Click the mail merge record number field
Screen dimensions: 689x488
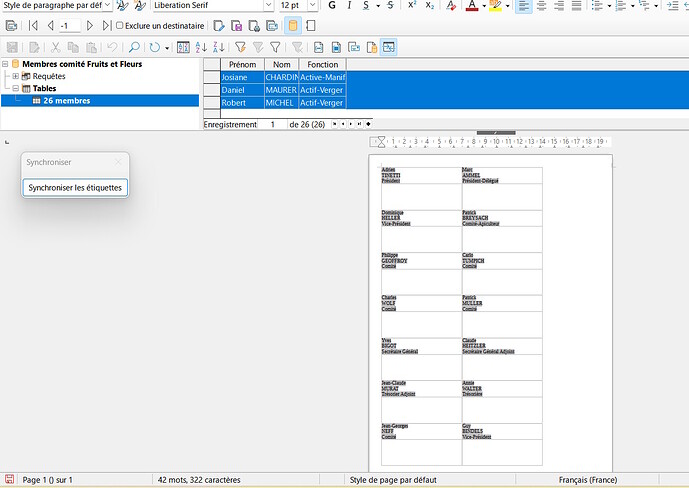tap(69, 26)
